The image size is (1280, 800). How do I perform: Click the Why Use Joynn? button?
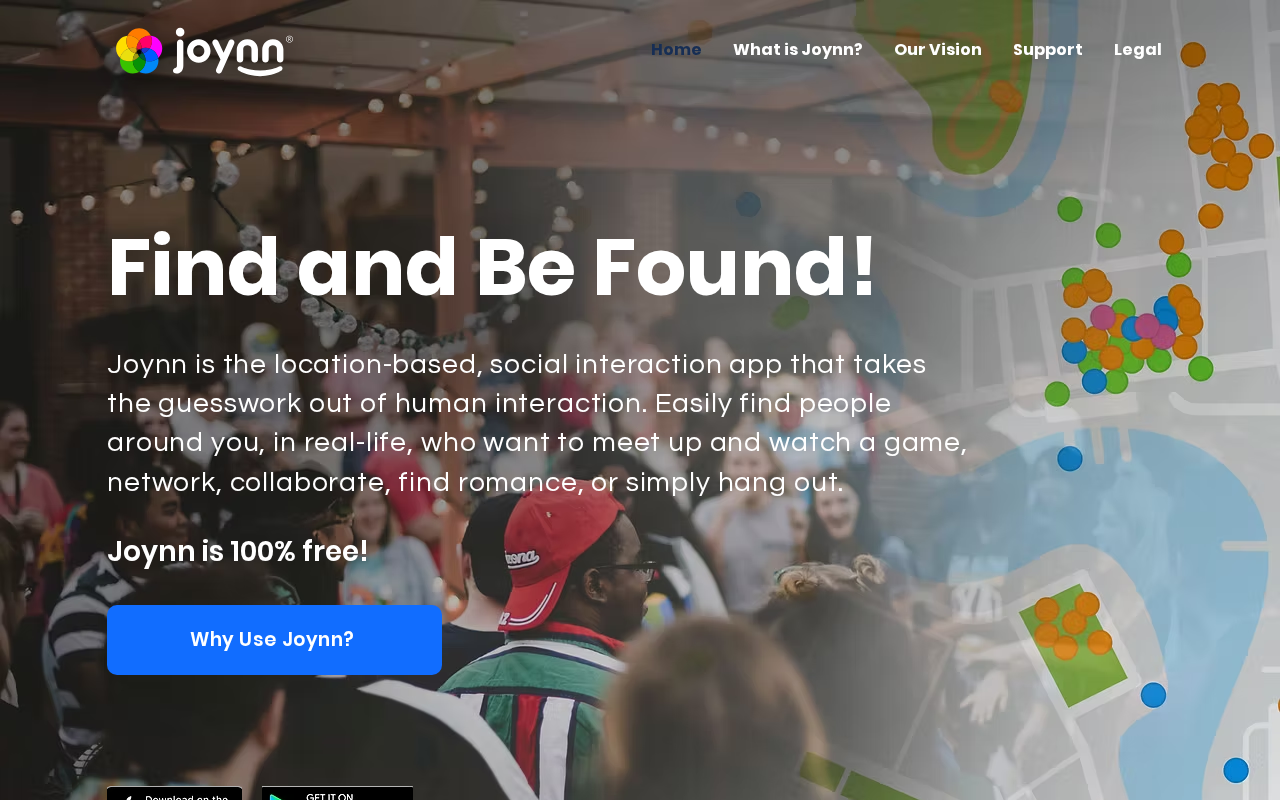click(274, 640)
